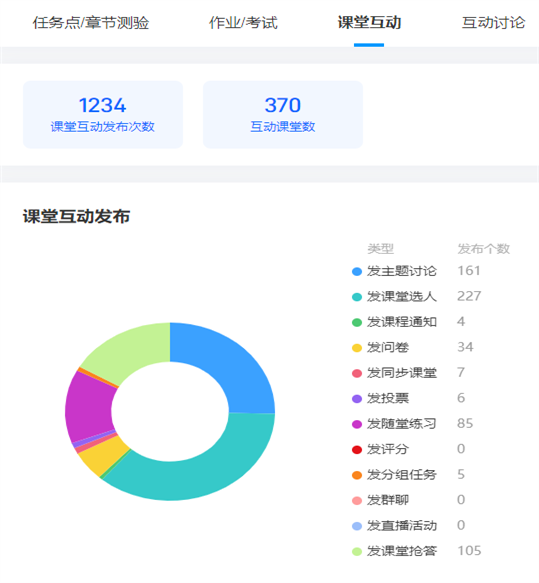Open the 作业/考试 tab
539x583 pixels.
pos(243,23)
